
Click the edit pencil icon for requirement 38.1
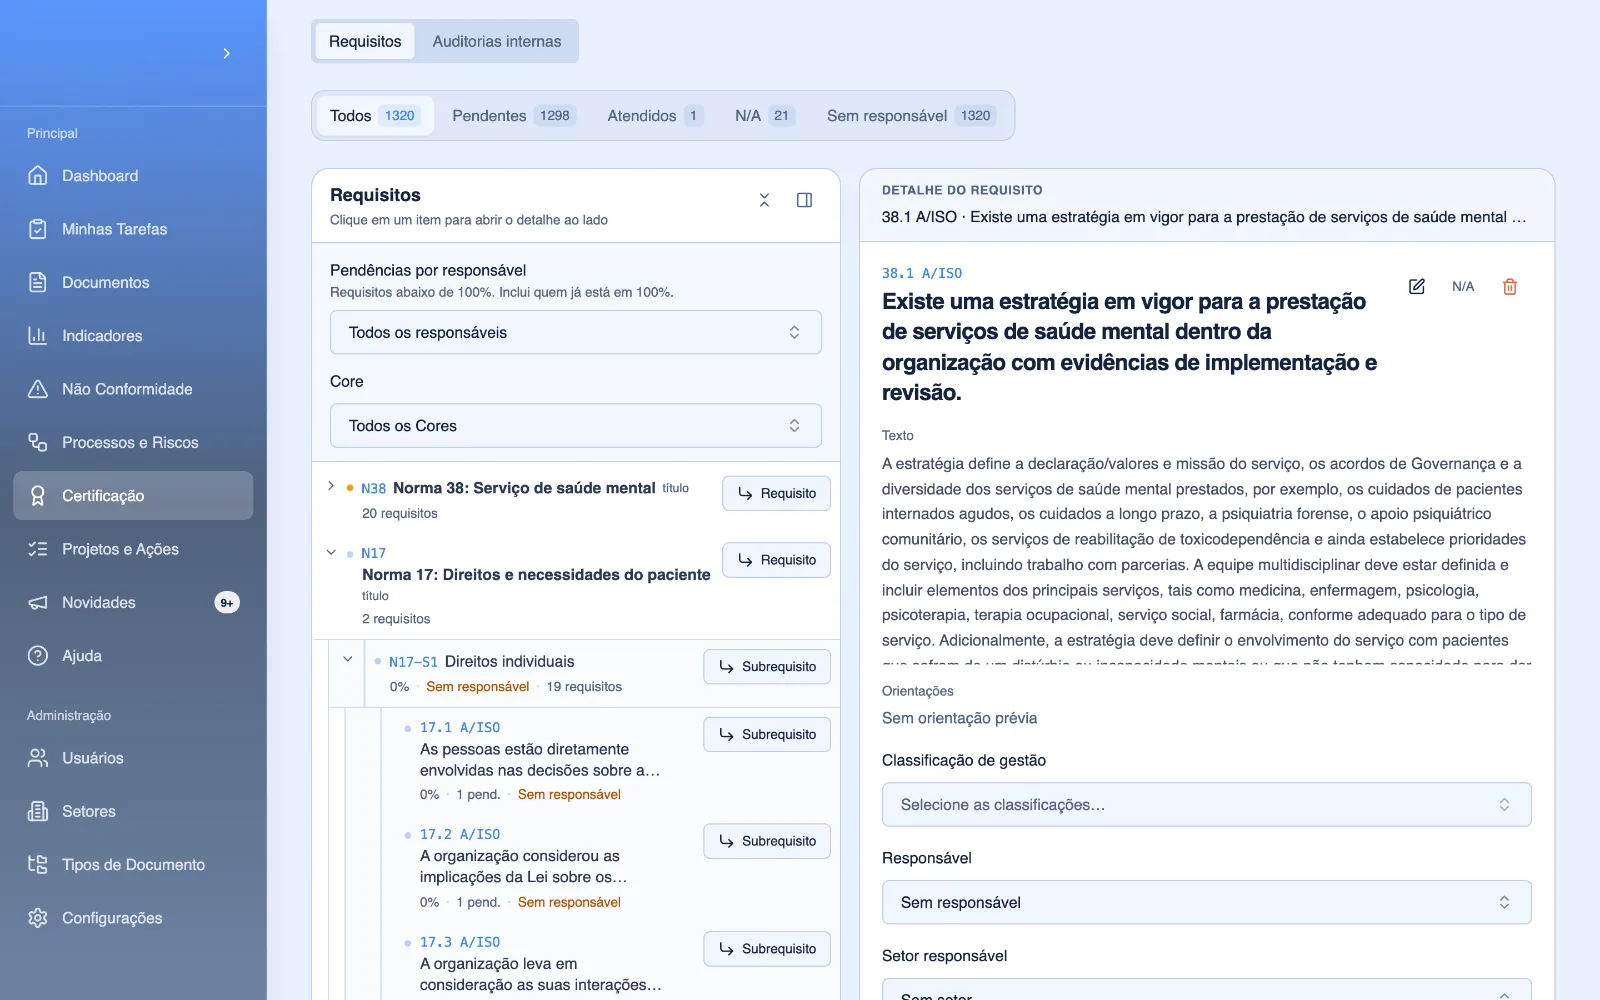[1417, 287]
